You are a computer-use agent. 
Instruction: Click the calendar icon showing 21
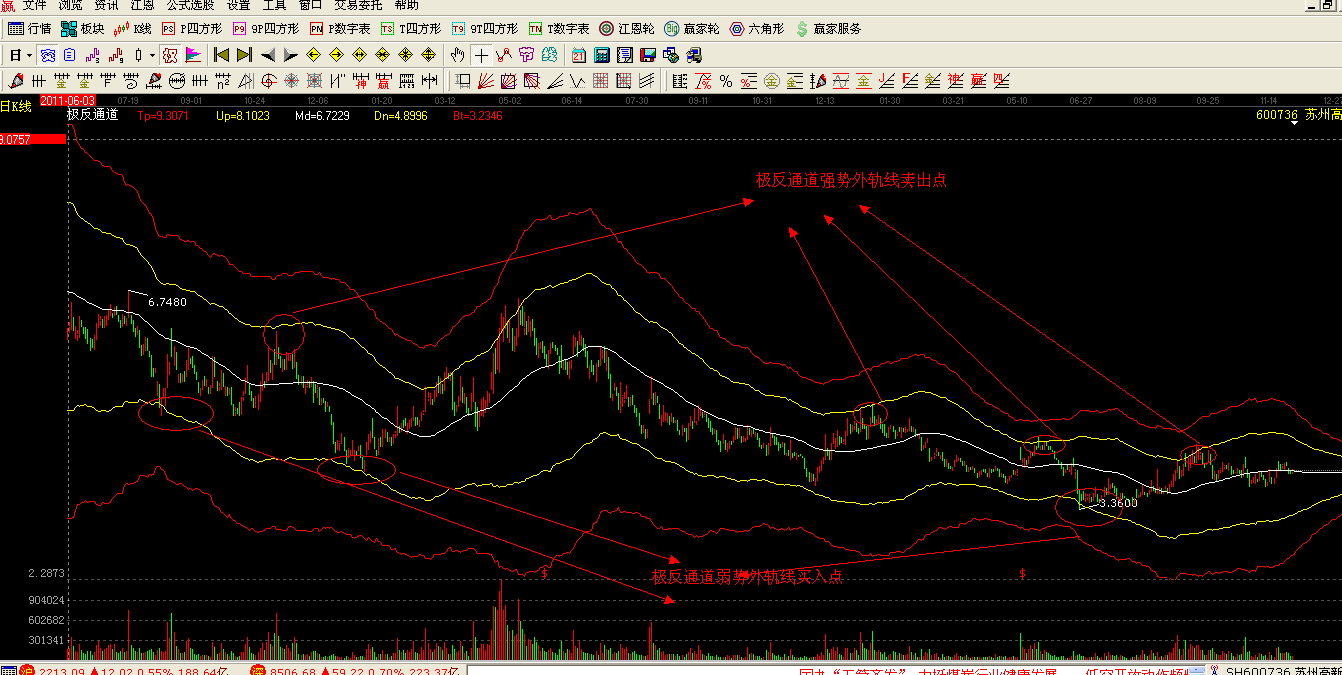pyautogui.click(x=579, y=55)
